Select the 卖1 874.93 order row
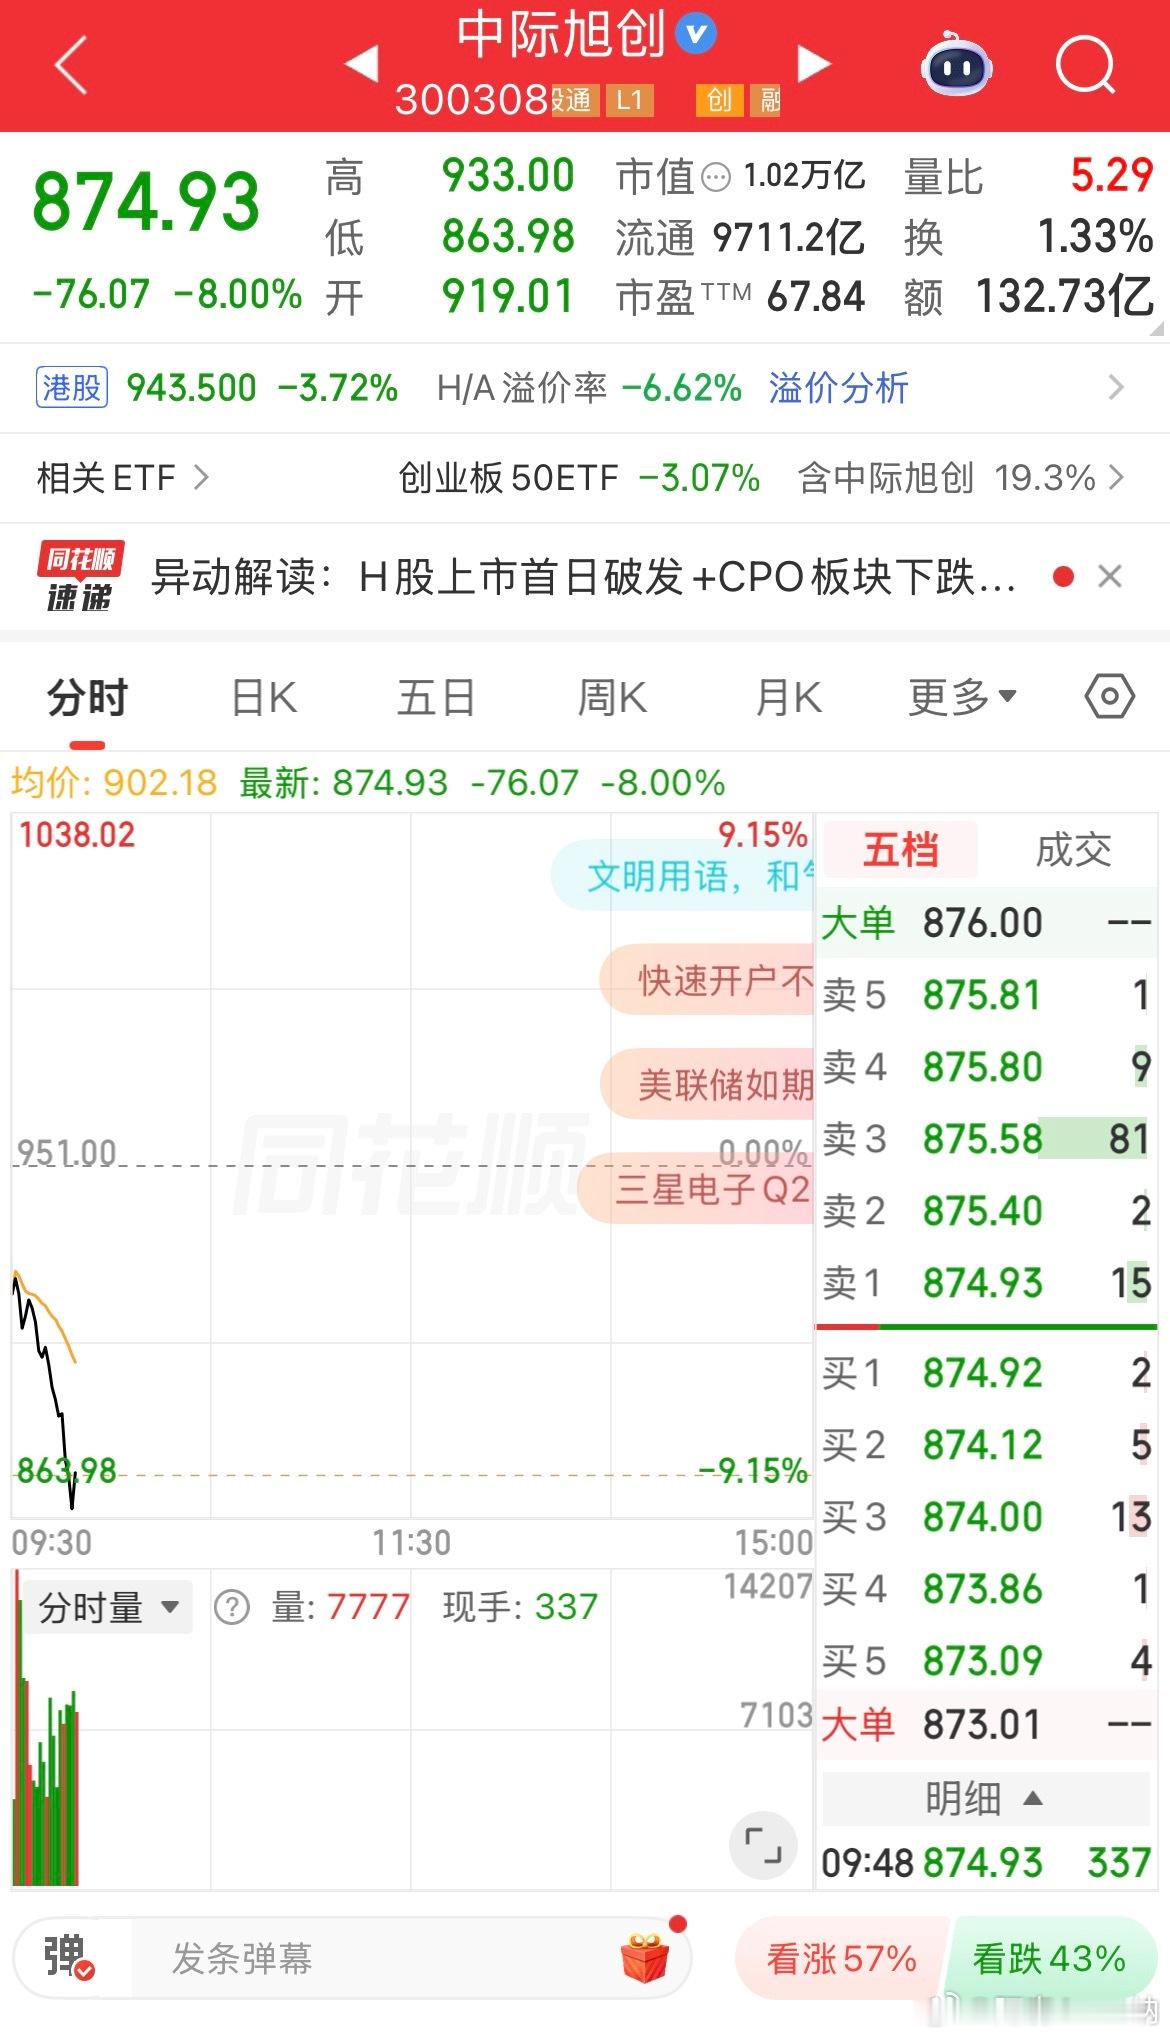The height and width of the screenshot is (2038, 1170). [x=986, y=1283]
